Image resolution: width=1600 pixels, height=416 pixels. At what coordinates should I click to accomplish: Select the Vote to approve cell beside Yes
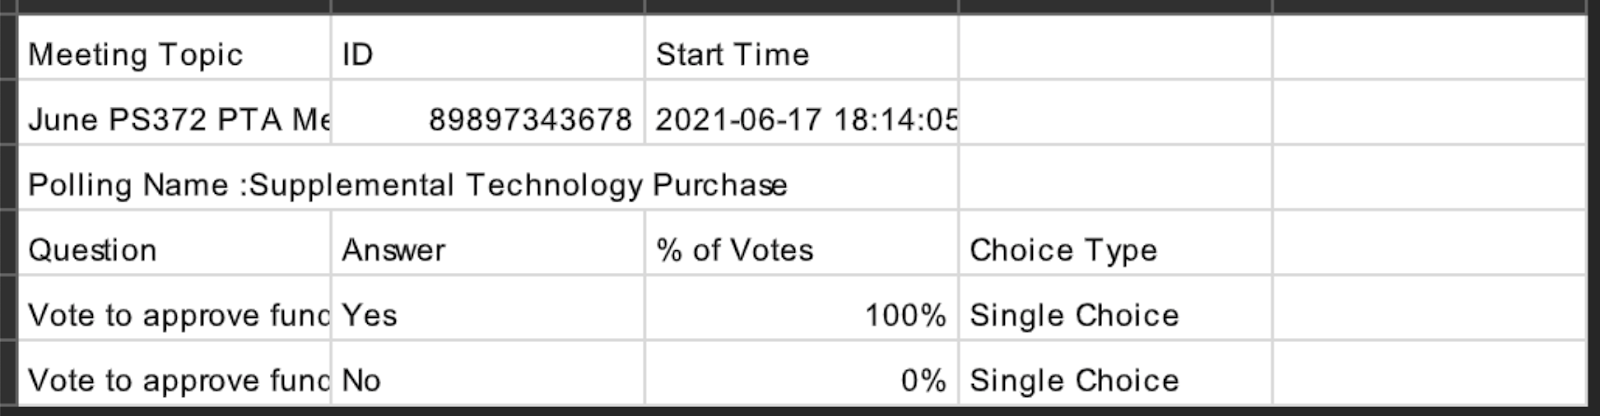coord(174,307)
